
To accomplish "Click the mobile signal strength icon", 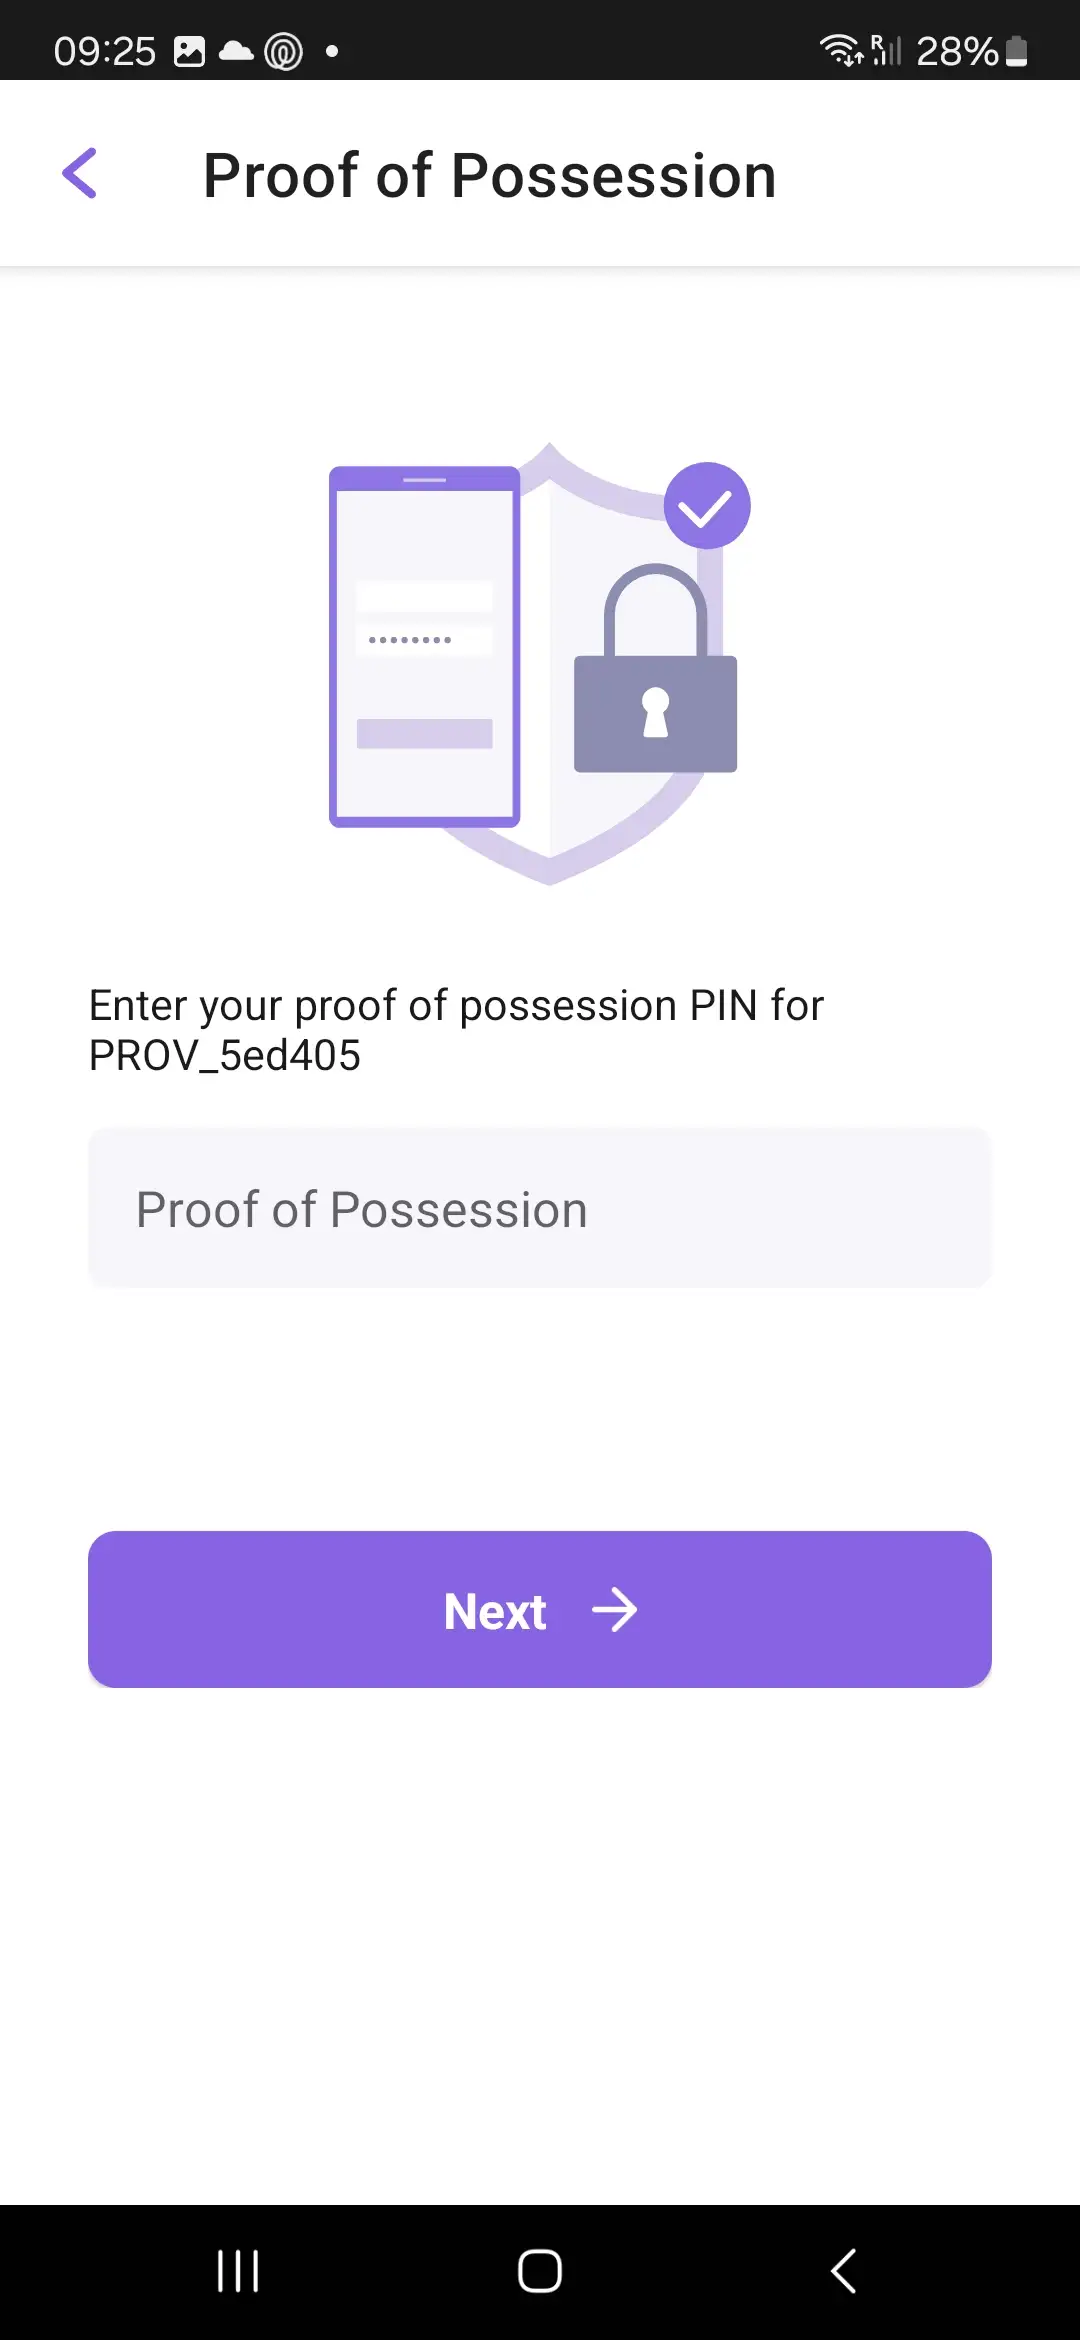I will point(886,50).
